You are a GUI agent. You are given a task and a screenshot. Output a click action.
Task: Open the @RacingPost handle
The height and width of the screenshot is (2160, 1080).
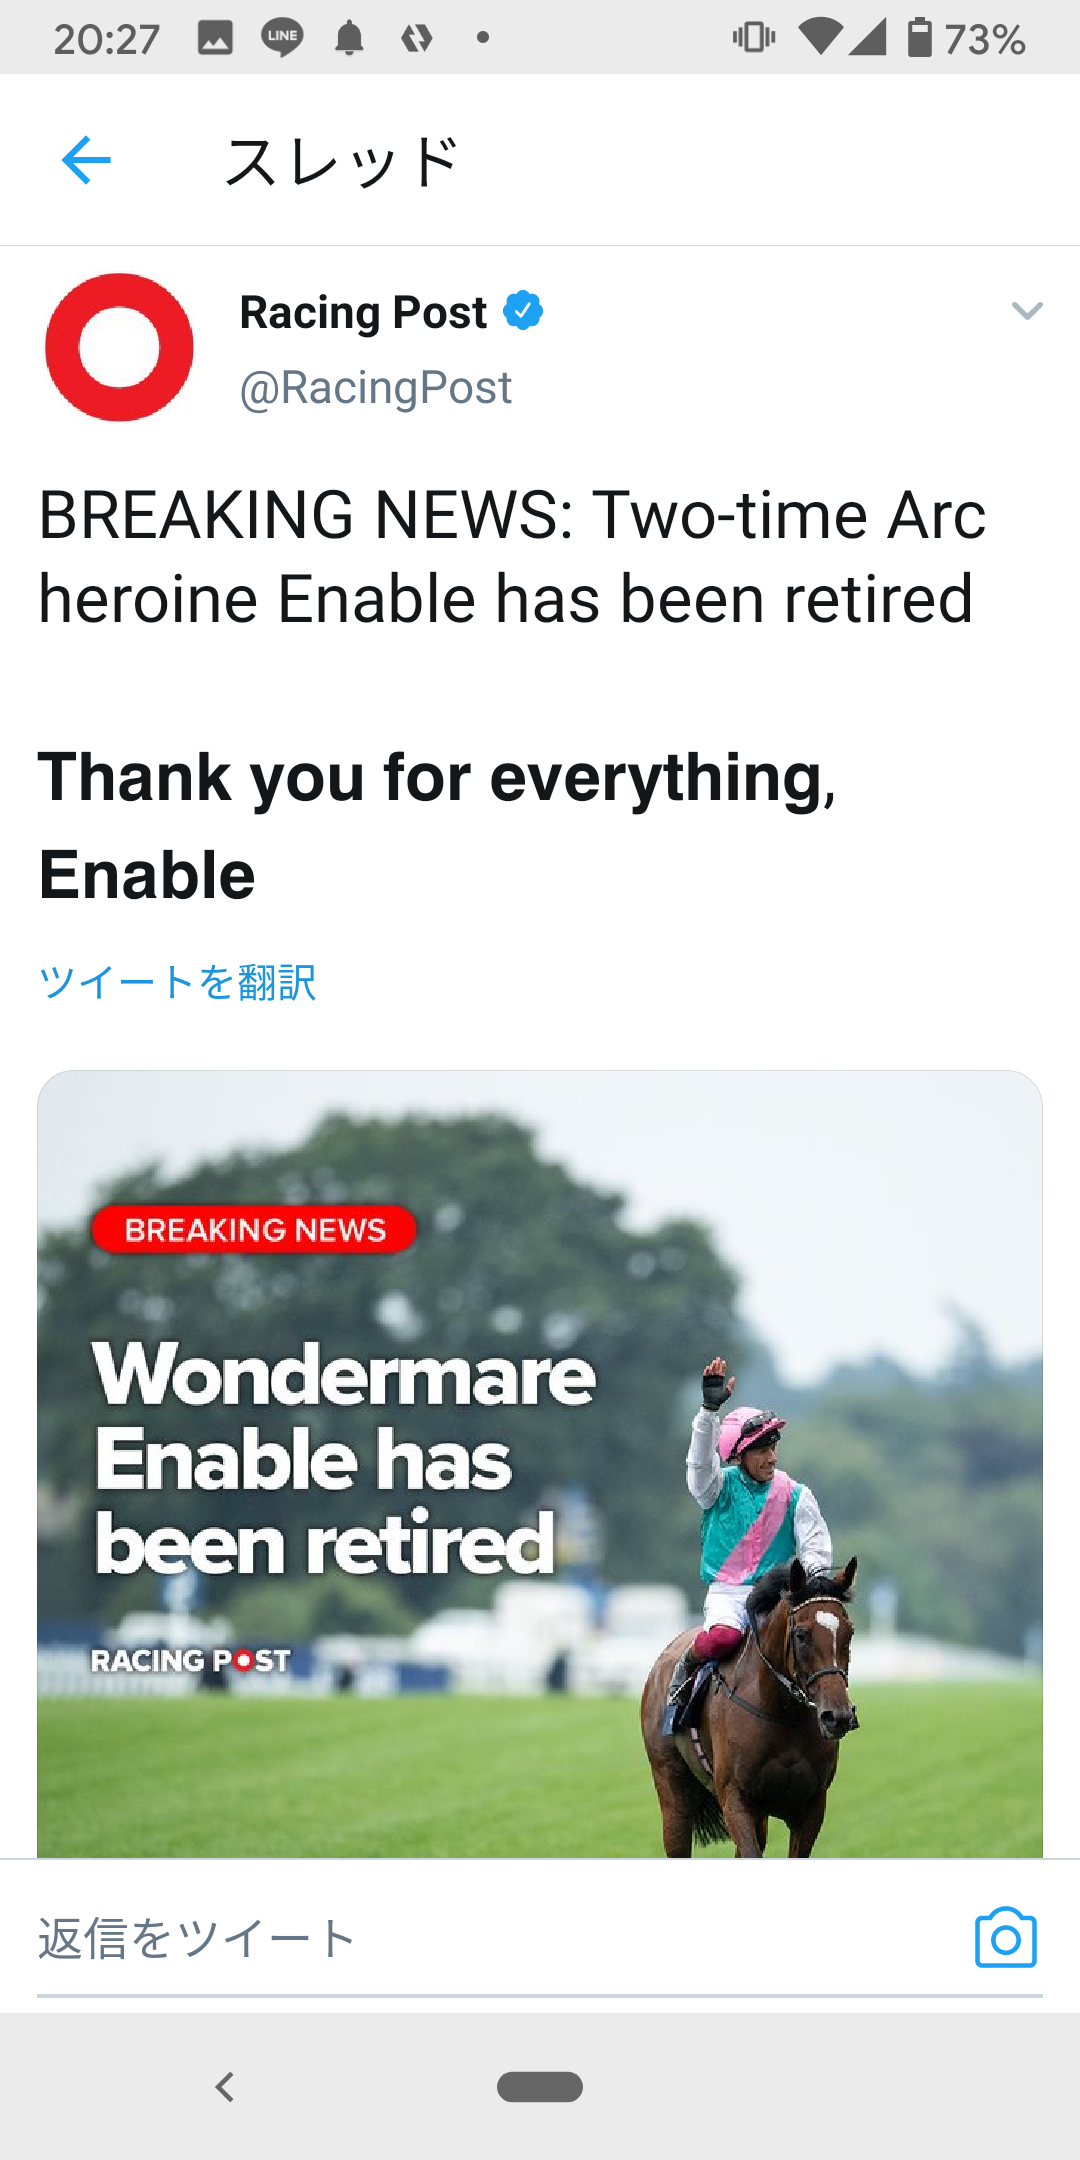click(x=375, y=387)
